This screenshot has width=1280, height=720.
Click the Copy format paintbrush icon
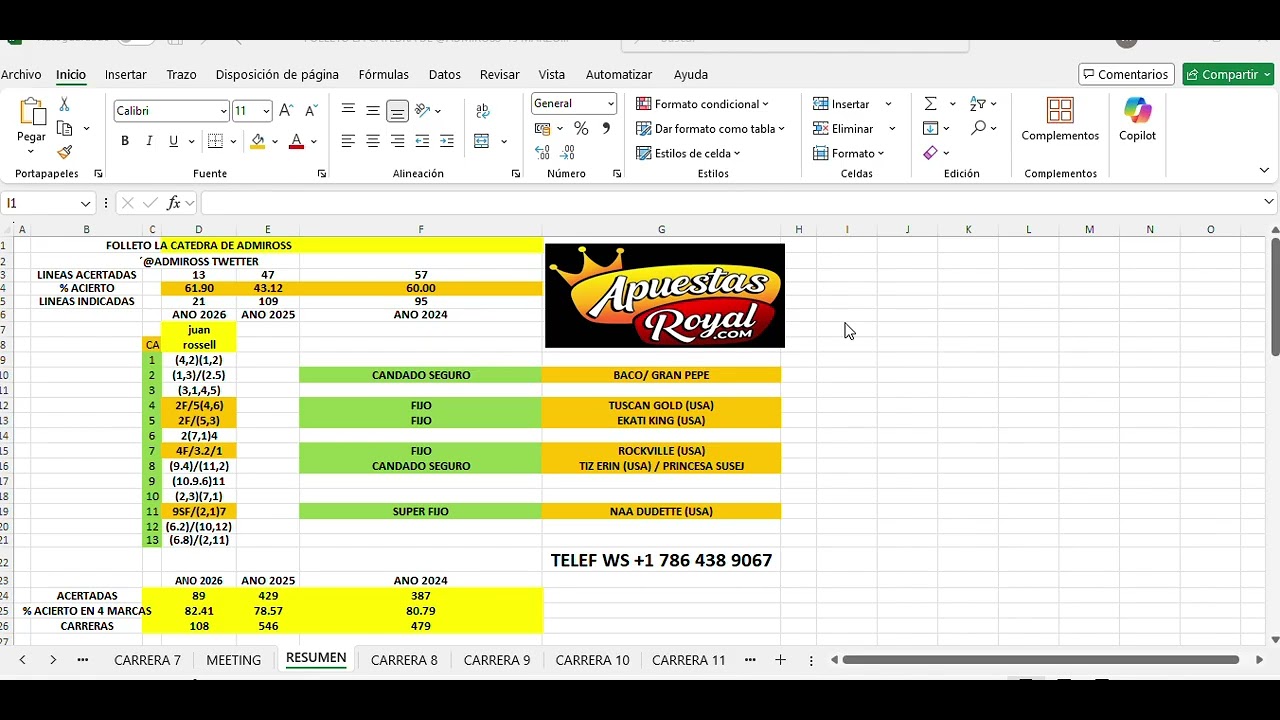pyautogui.click(x=64, y=152)
